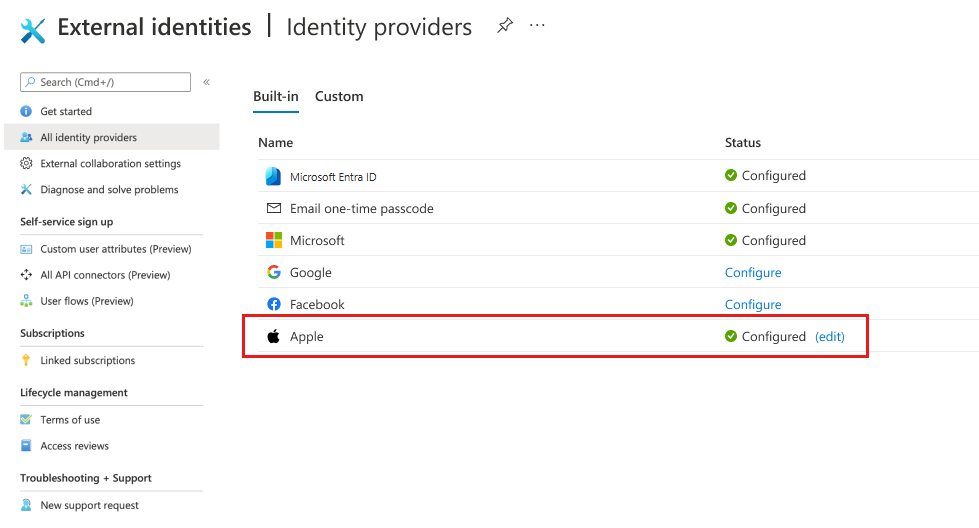Select the Microsoft provider name

point(317,240)
